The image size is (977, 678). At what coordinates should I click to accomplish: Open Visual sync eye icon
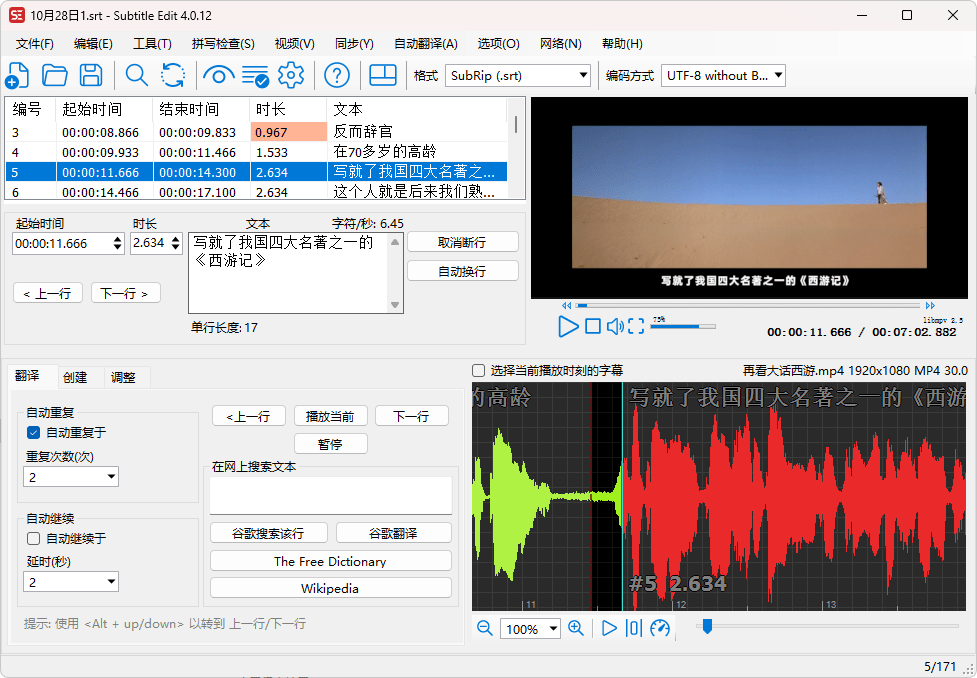tap(219, 75)
